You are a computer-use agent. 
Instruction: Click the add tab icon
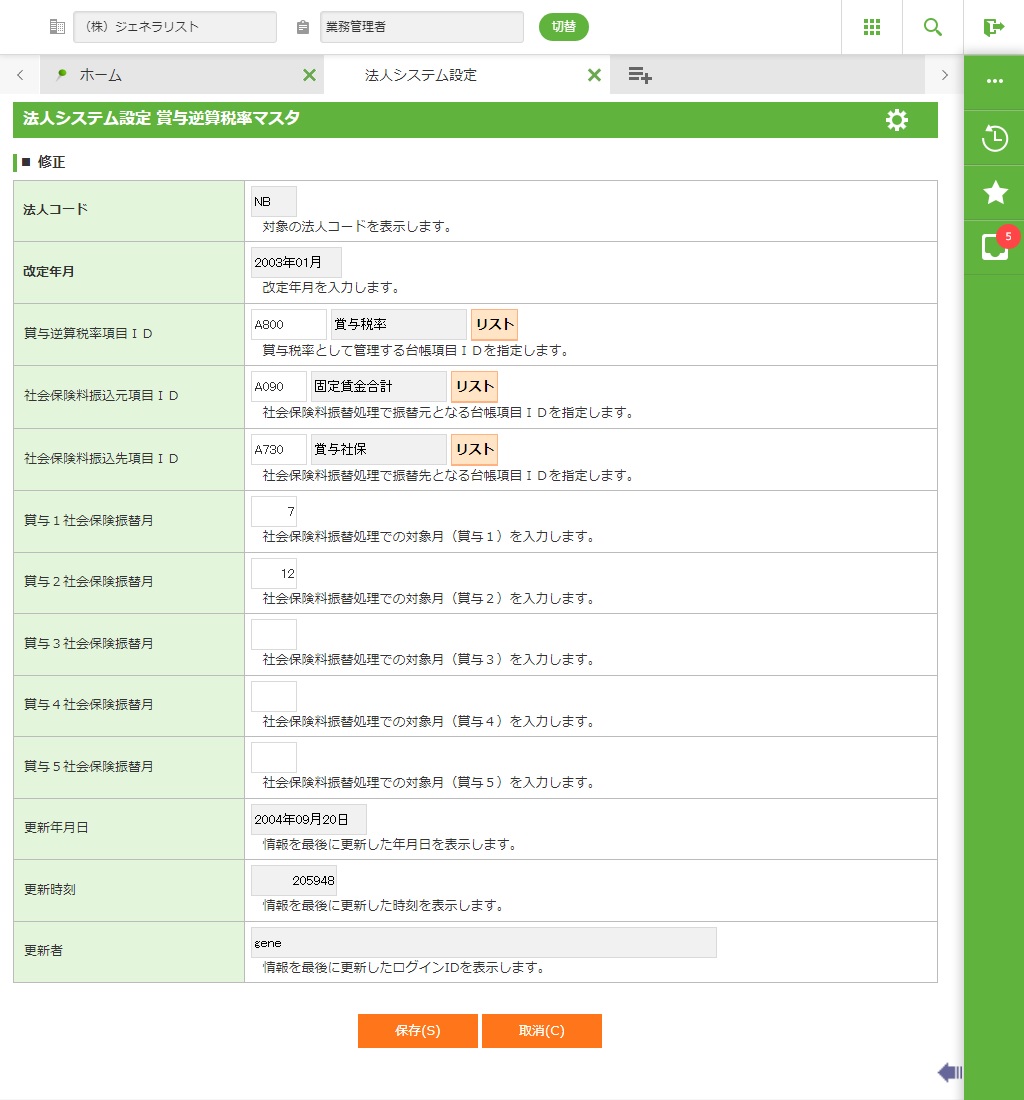coord(640,75)
